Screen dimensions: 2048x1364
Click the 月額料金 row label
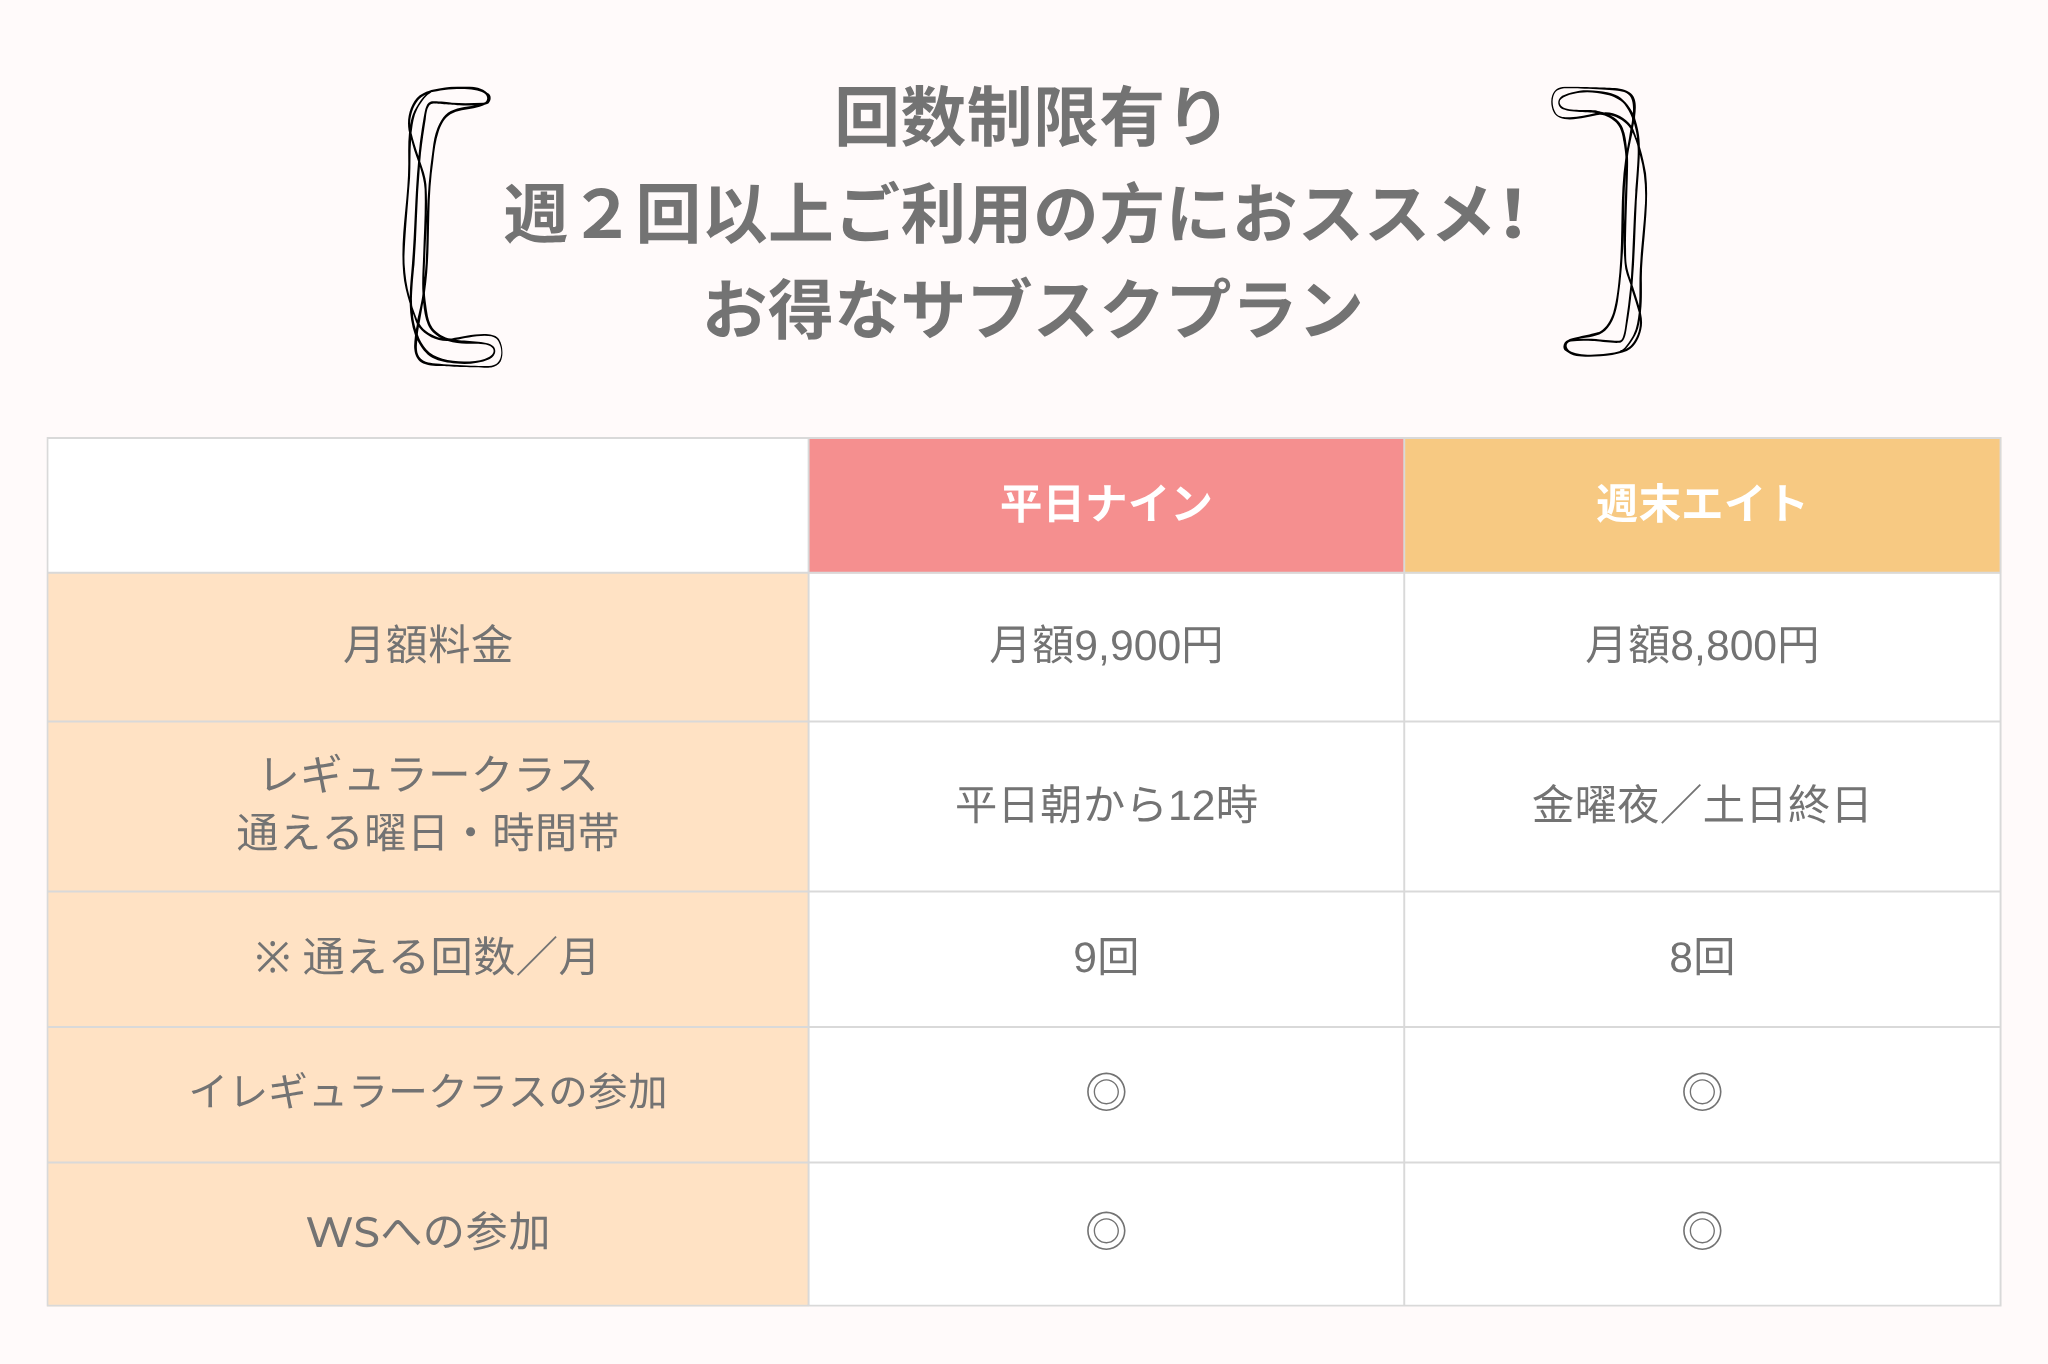pos(428,647)
